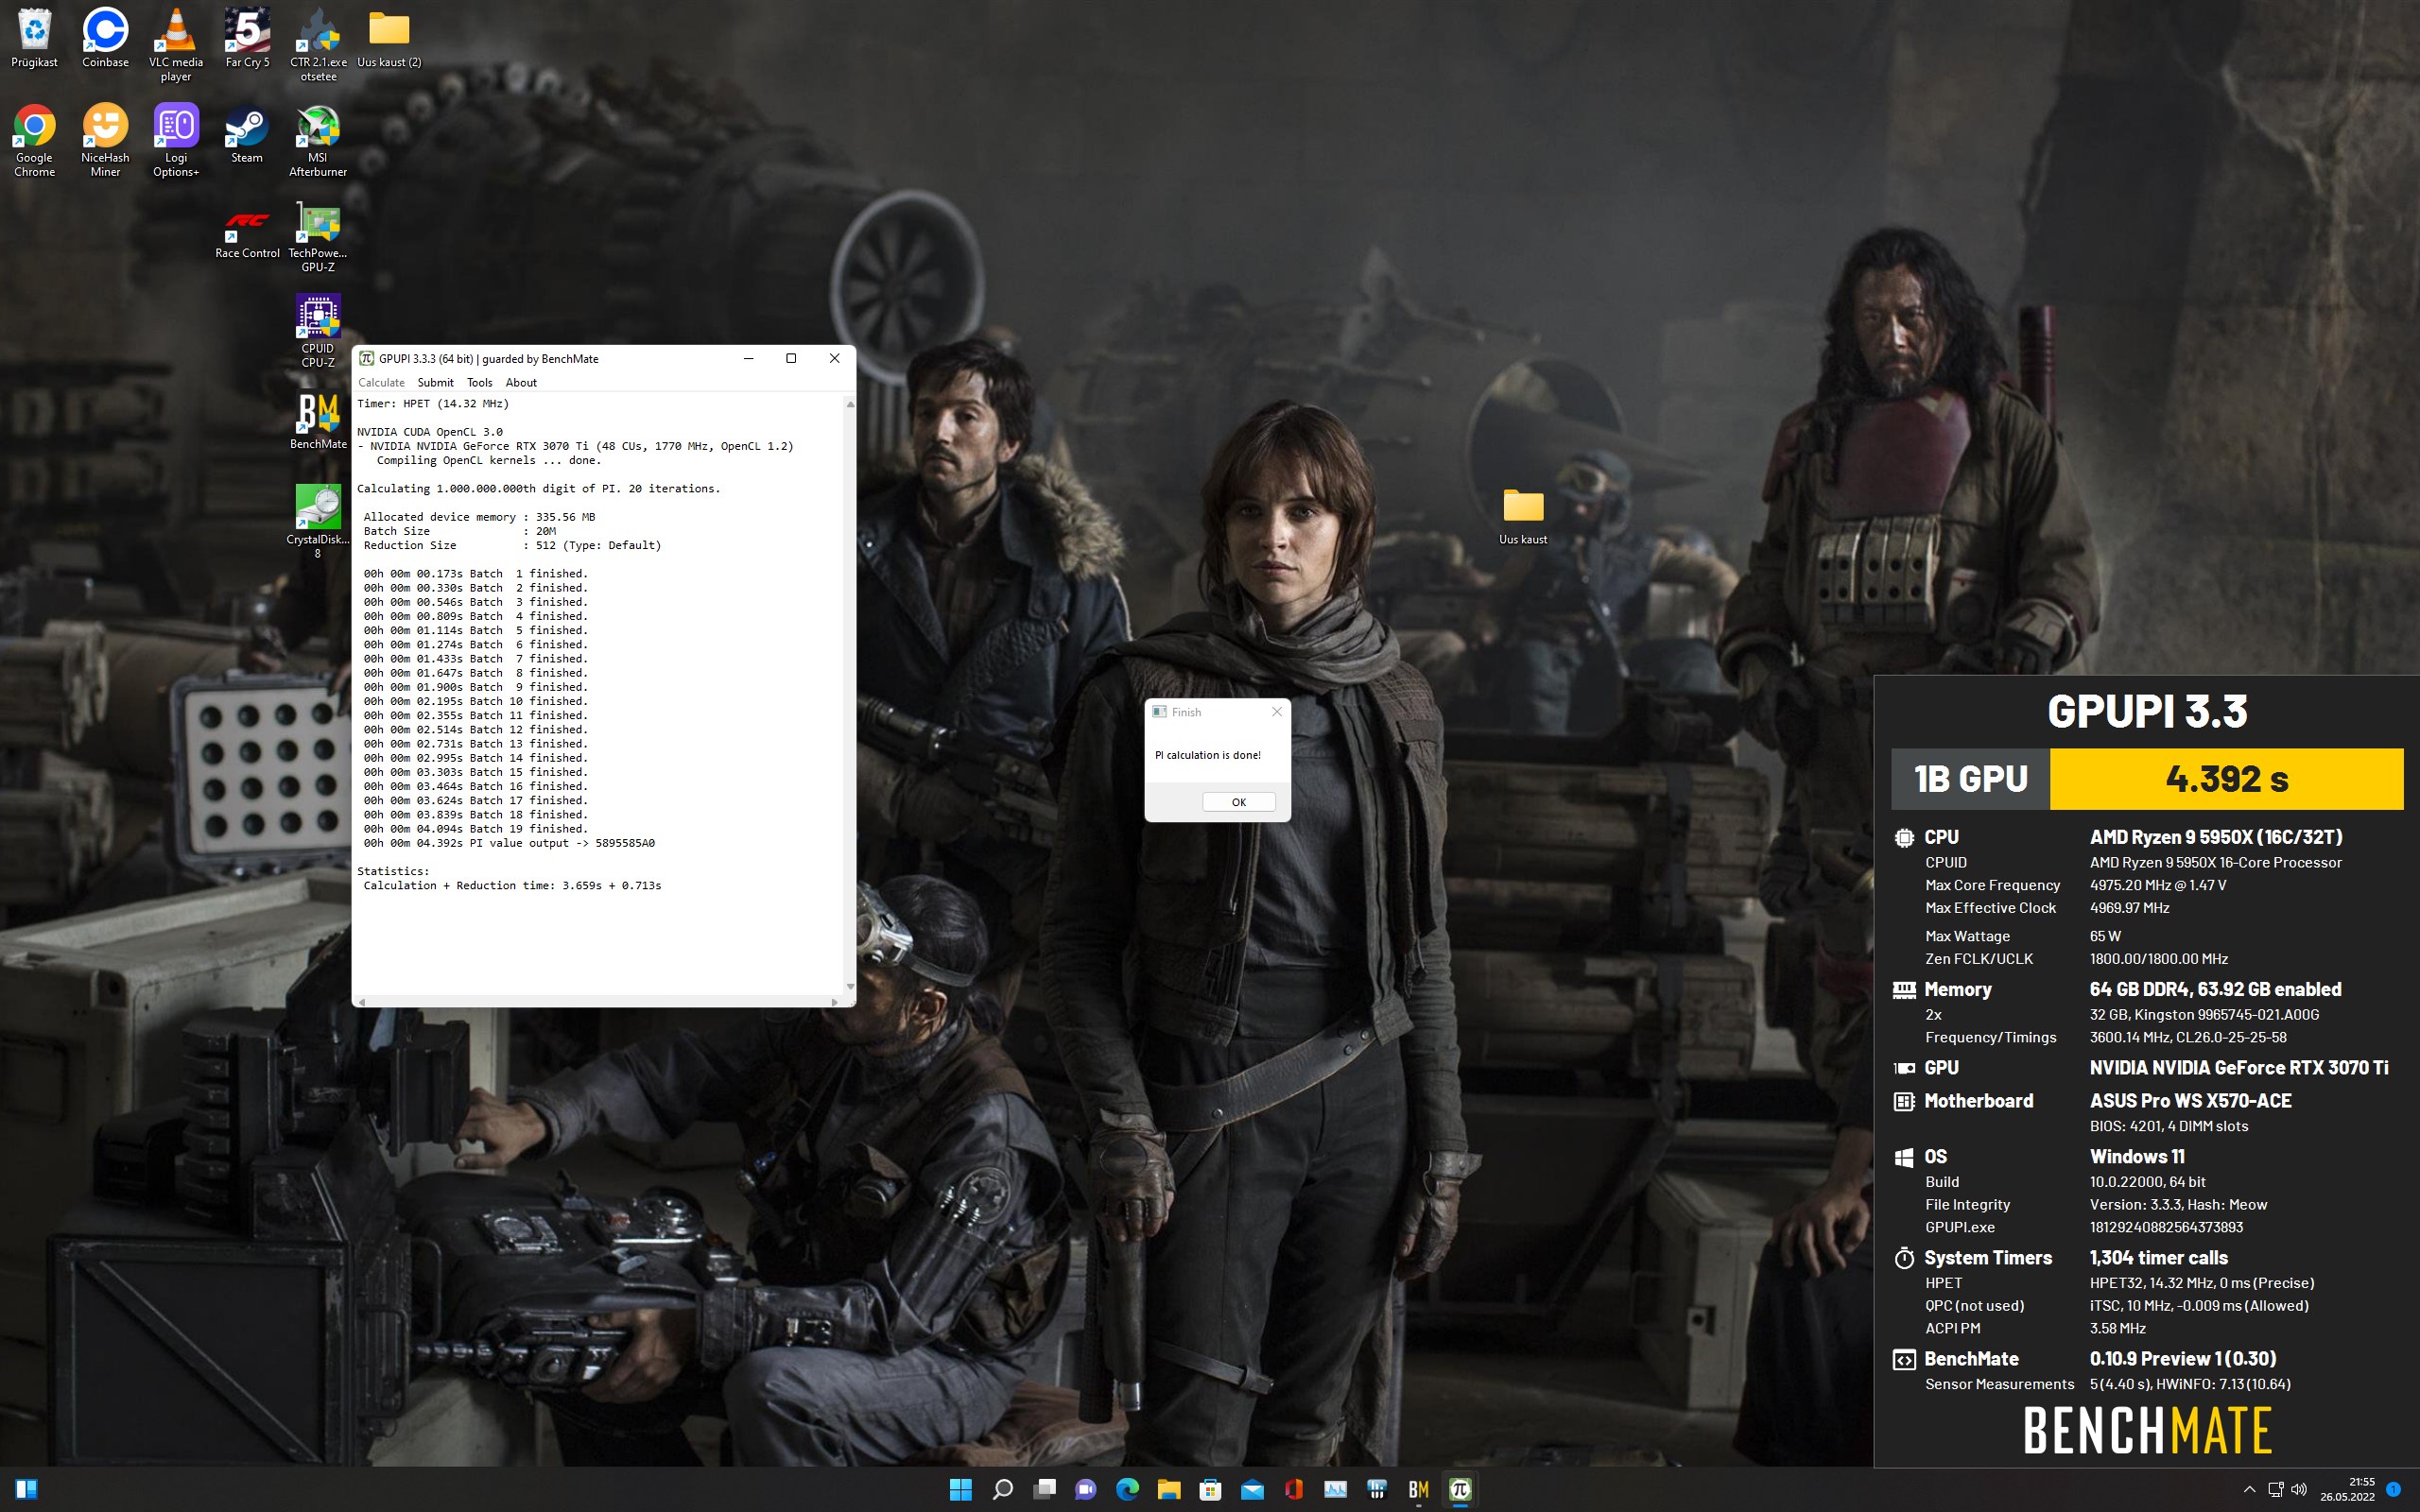Image resolution: width=2420 pixels, height=1512 pixels.
Task: Show hidden system tray icons
Action: pyautogui.click(x=2249, y=1489)
